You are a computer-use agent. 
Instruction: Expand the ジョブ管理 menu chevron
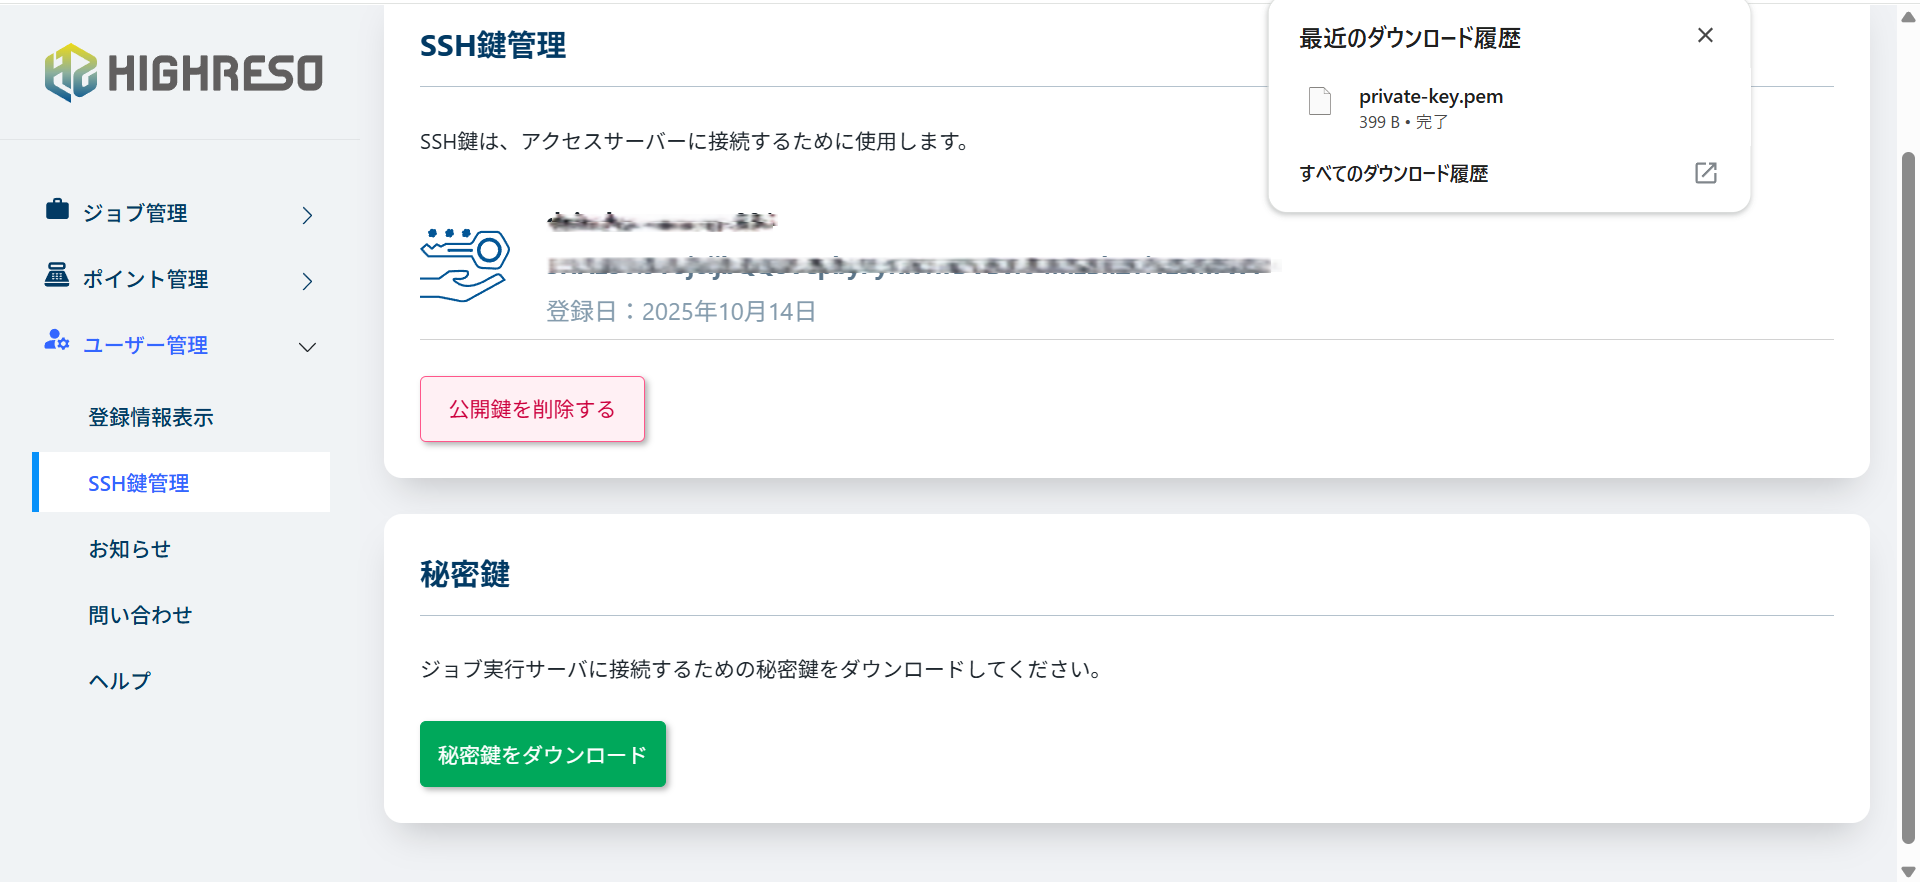click(307, 215)
